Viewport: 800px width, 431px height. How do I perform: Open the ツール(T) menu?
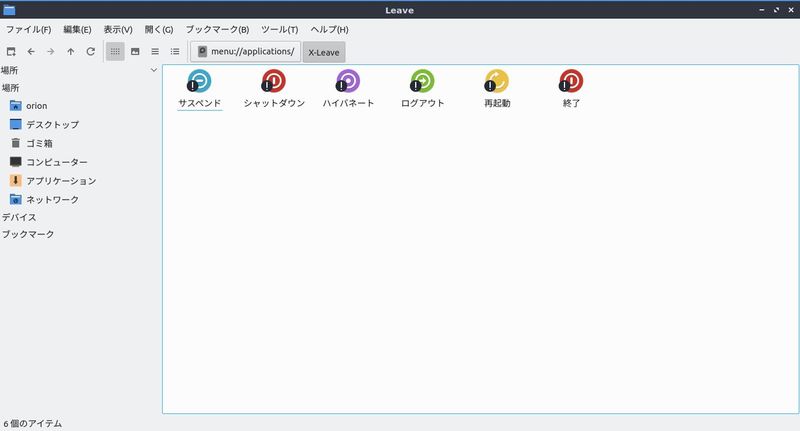279,29
